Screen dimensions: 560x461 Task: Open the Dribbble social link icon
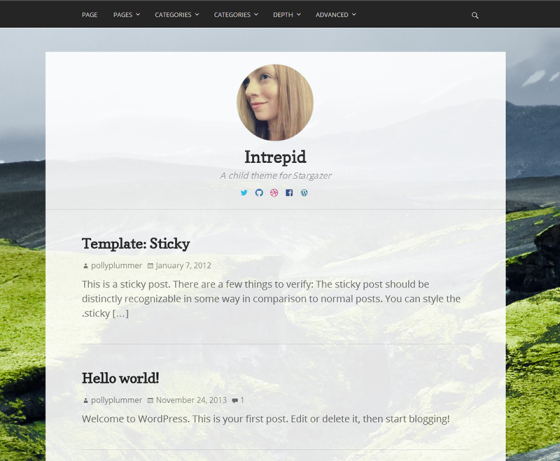(274, 193)
